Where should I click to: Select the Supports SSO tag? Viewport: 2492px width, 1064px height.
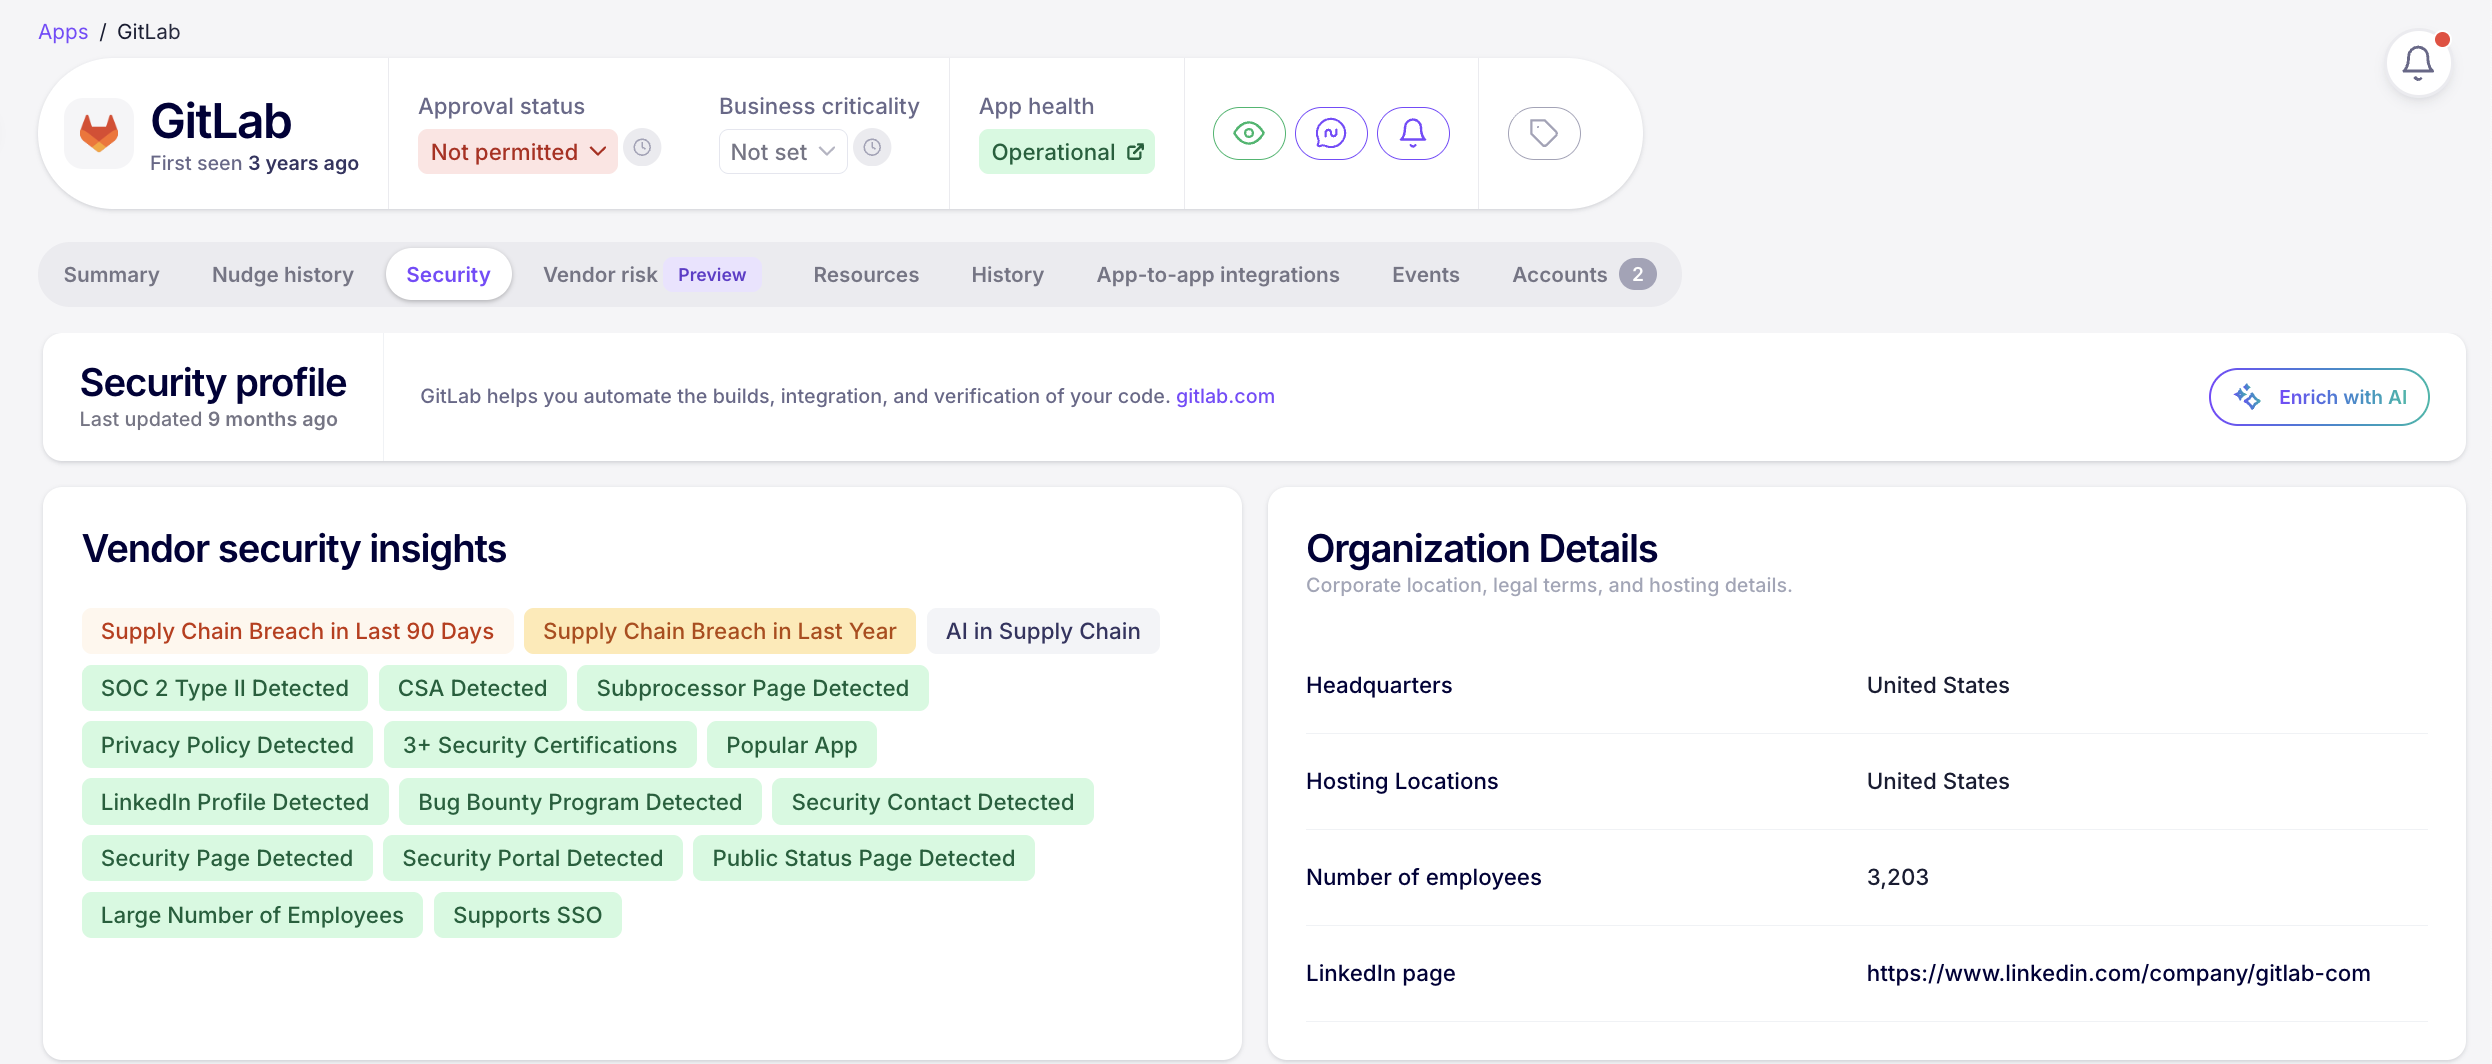(x=527, y=915)
